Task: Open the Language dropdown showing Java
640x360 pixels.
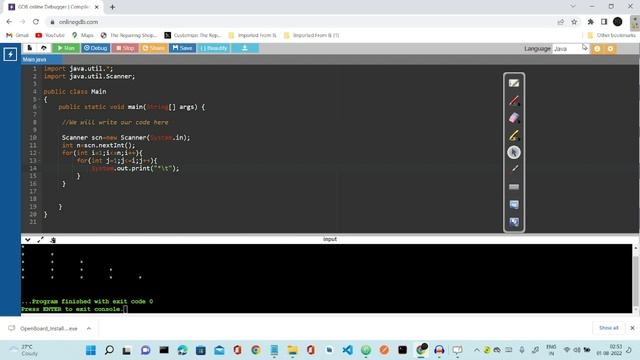Action: point(570,49)
